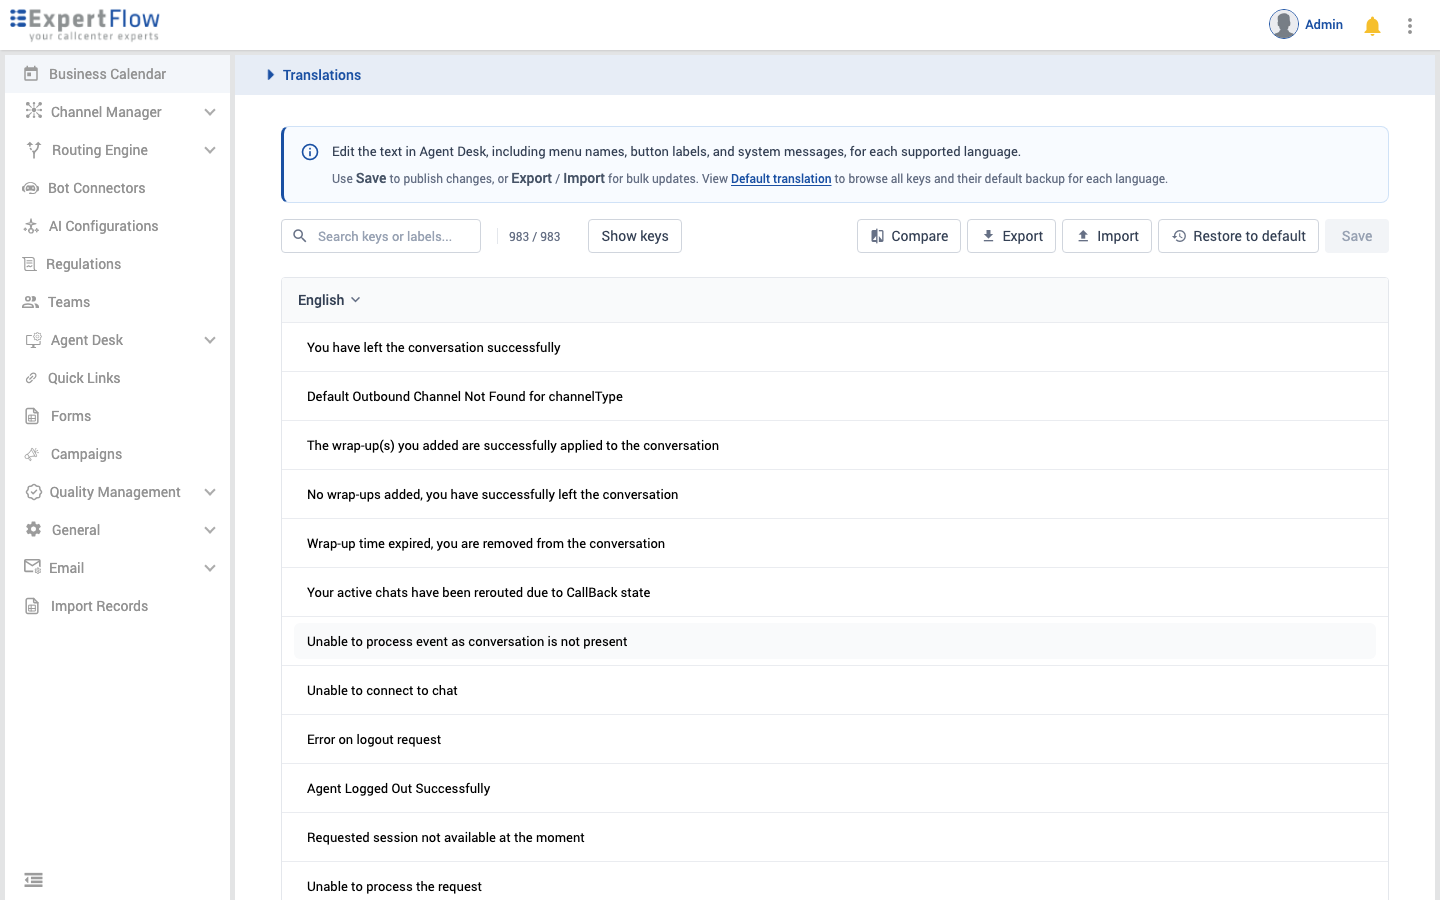Expand the Channel Manager menu chevron
This screenshot has height=900, width=1440.
210,112
